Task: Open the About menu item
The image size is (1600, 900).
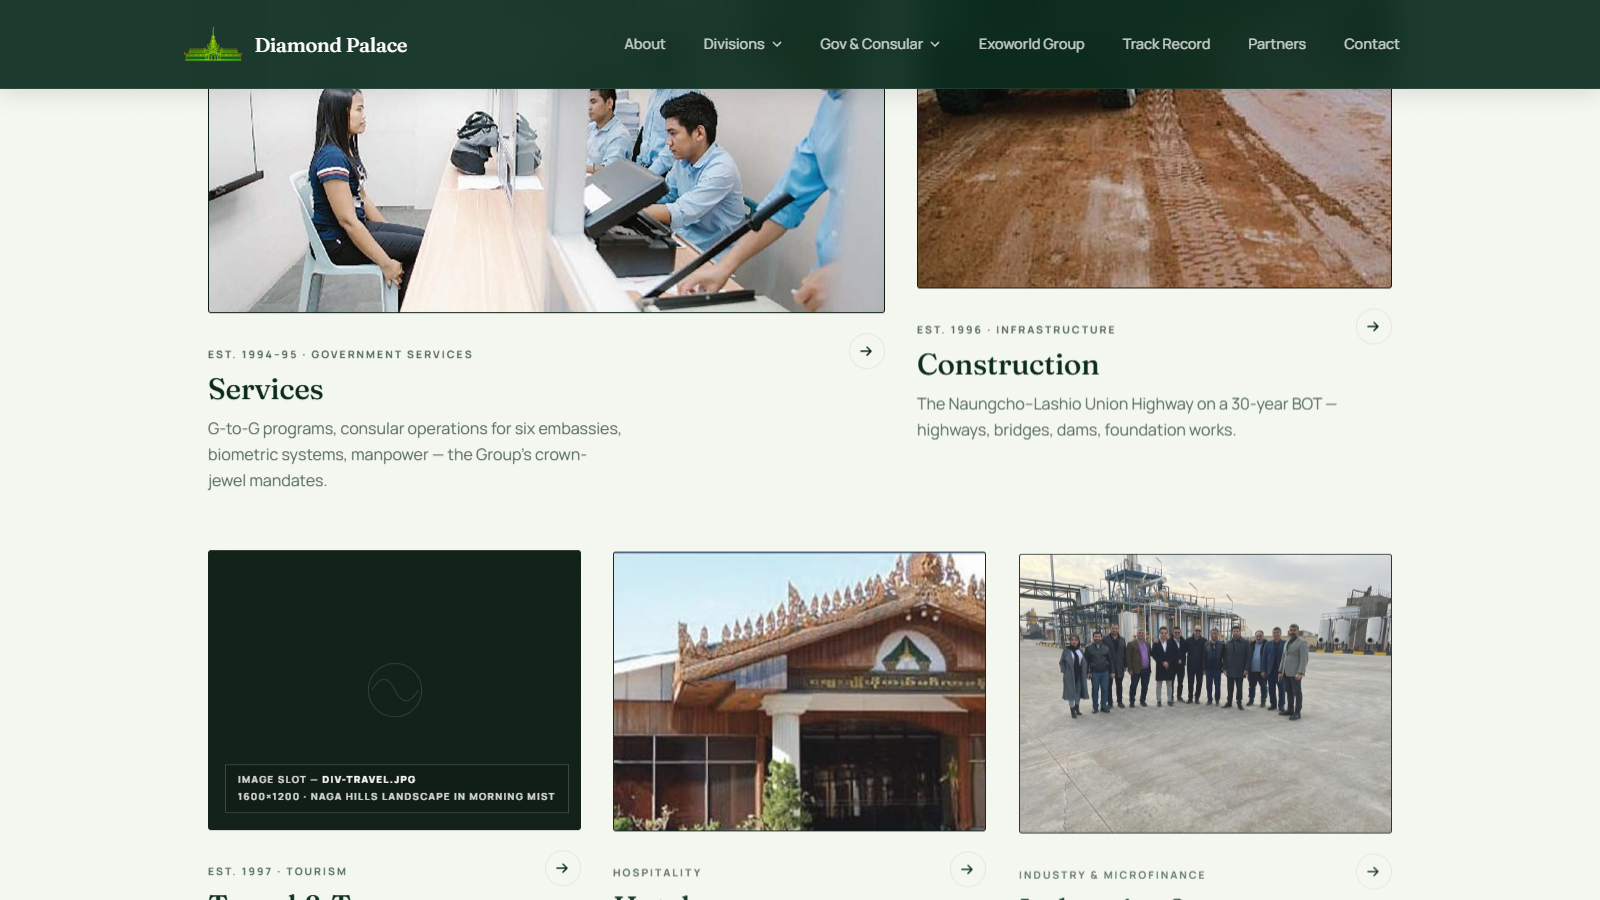Action: tap(644, 44)
